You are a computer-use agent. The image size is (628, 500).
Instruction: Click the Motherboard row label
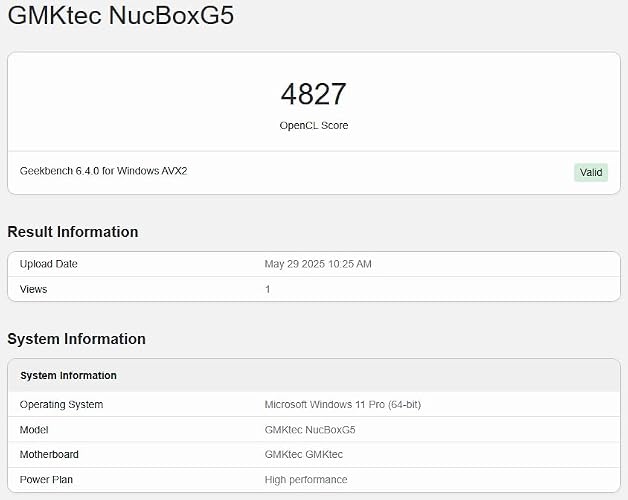49,455
